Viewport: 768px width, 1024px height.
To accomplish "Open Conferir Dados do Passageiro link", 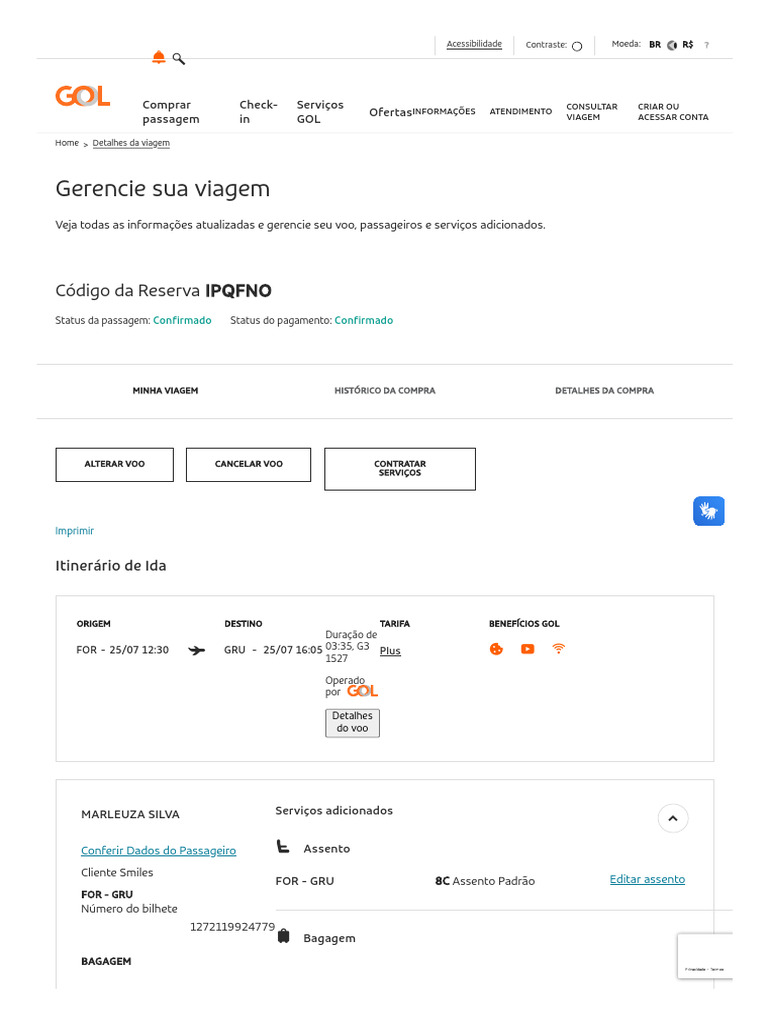I will [158, 851].
